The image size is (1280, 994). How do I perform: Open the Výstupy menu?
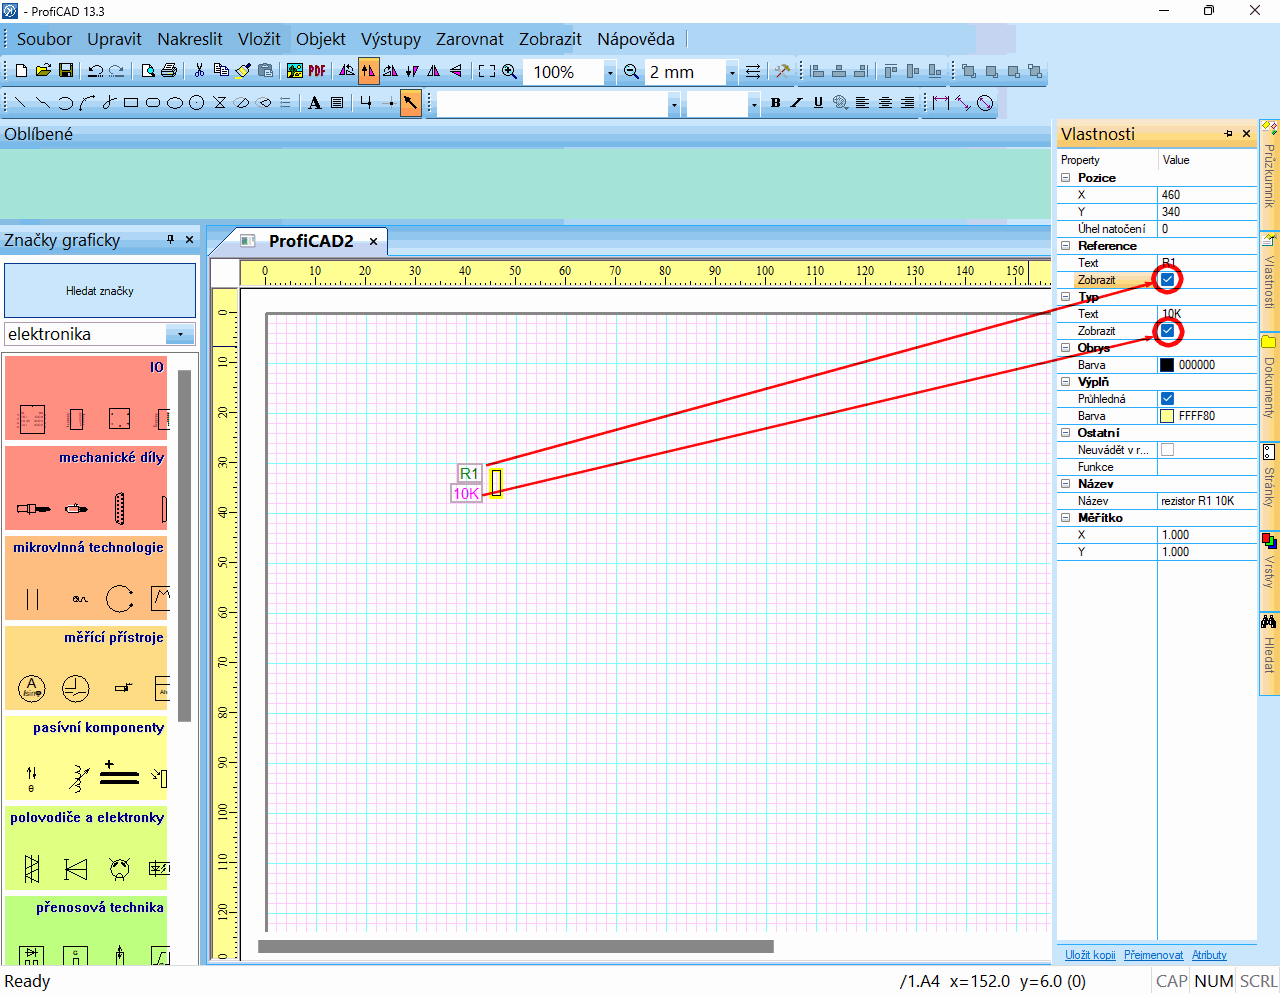tap(391, 39)
